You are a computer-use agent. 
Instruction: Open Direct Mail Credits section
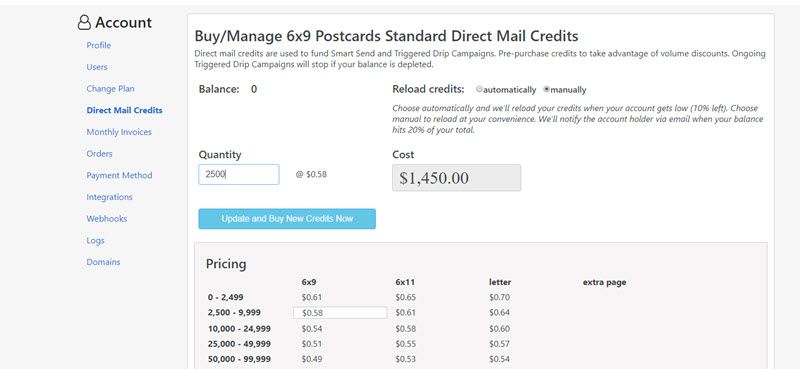(124, 110)
